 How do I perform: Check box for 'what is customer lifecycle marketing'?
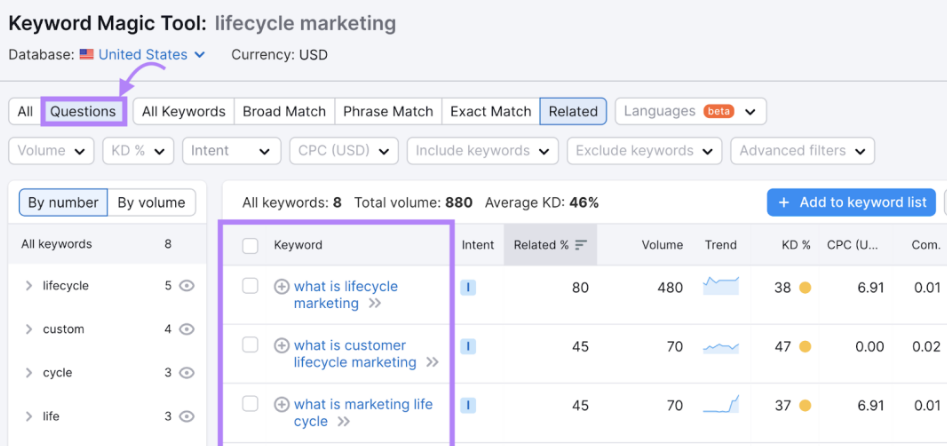point(250,345)
